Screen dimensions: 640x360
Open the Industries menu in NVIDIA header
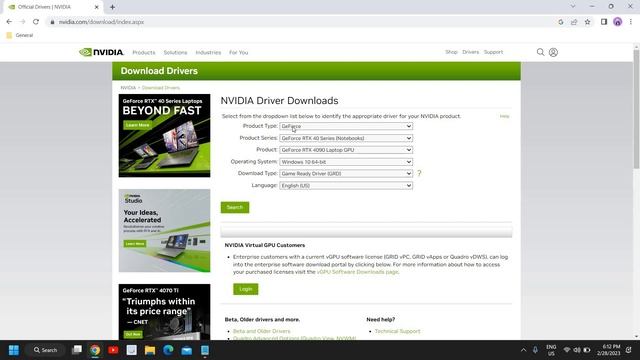pyautogui.click(x=208, y=52)
